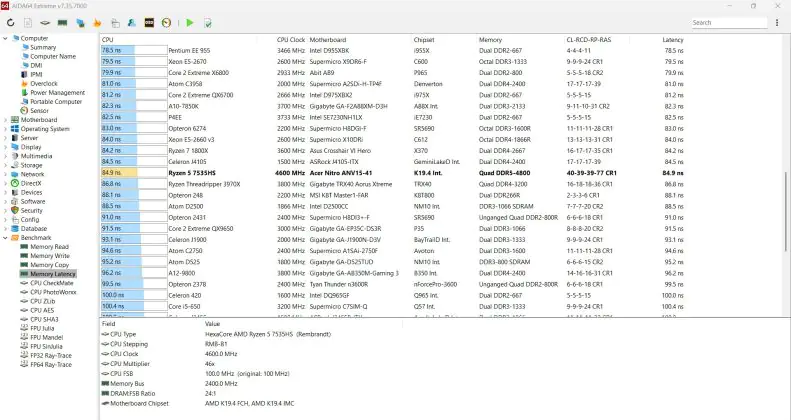791x420 pixels.
Task: Open the Overclock page
Action: click(44, 84)
